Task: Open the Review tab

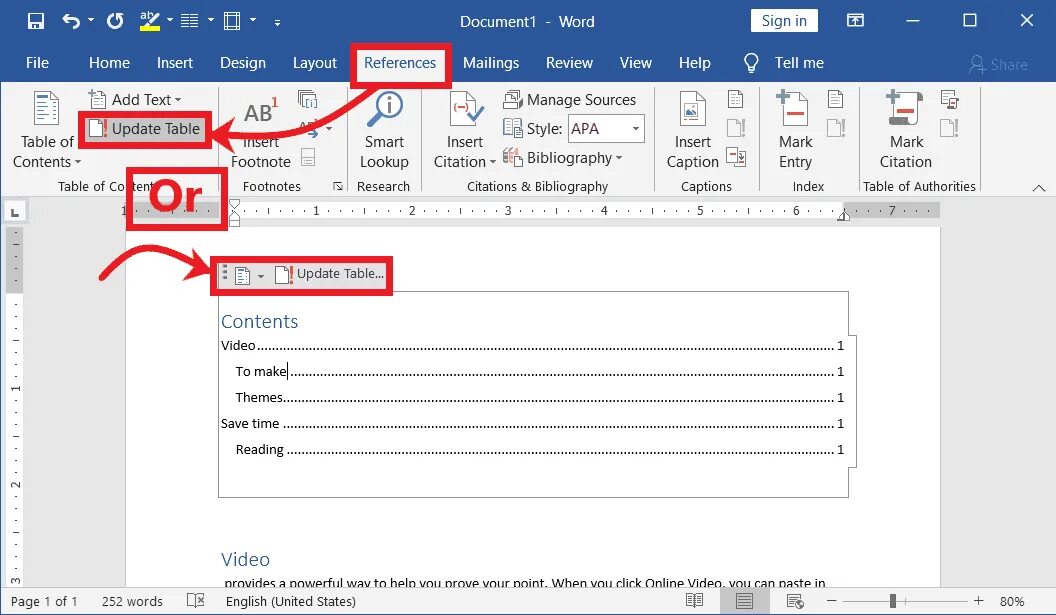Action: [569, 63]
